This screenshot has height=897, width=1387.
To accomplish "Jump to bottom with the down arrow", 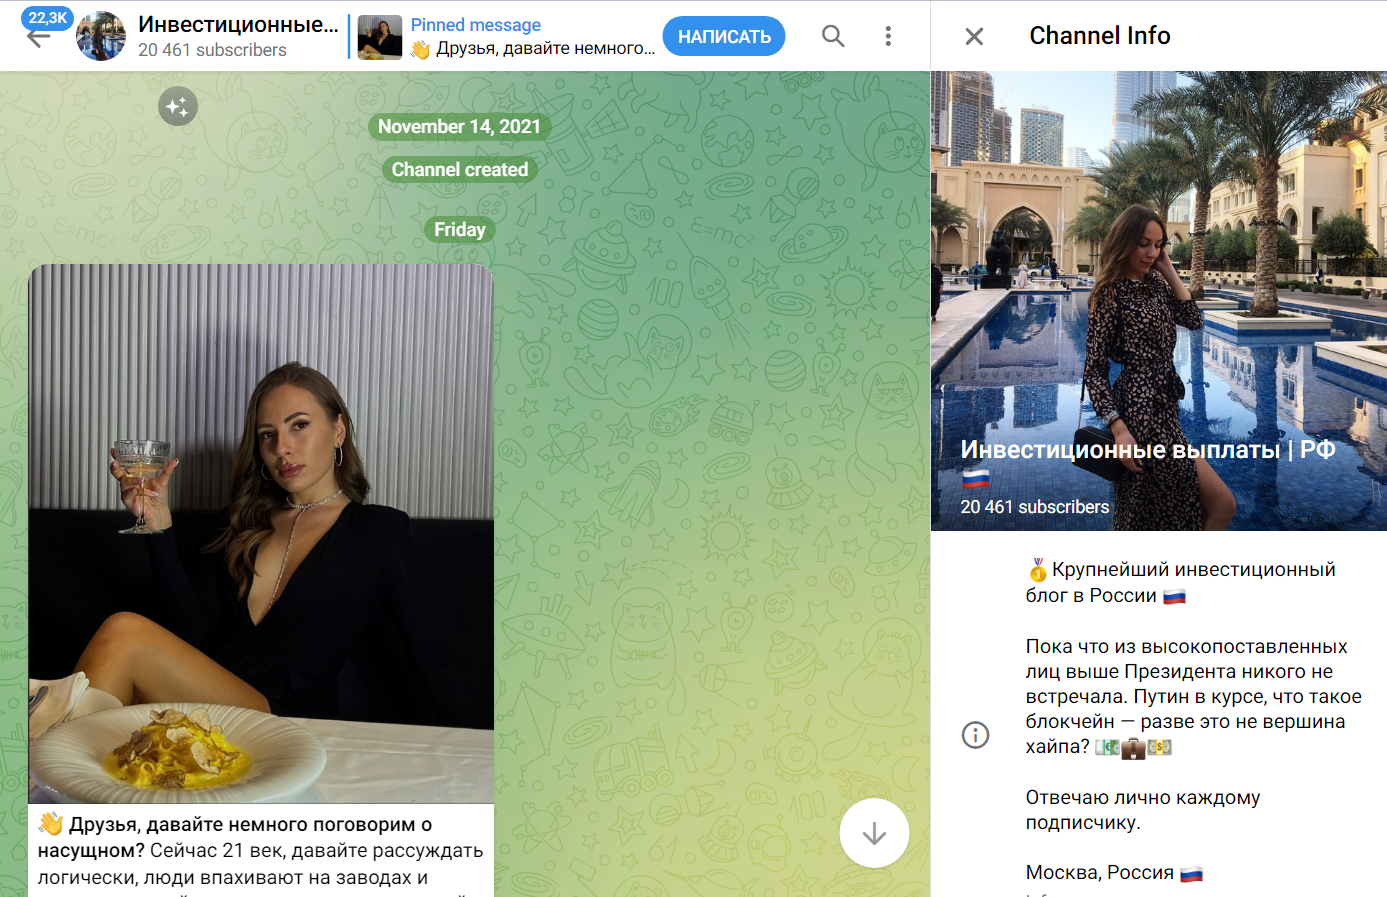I will click(874, 833).
